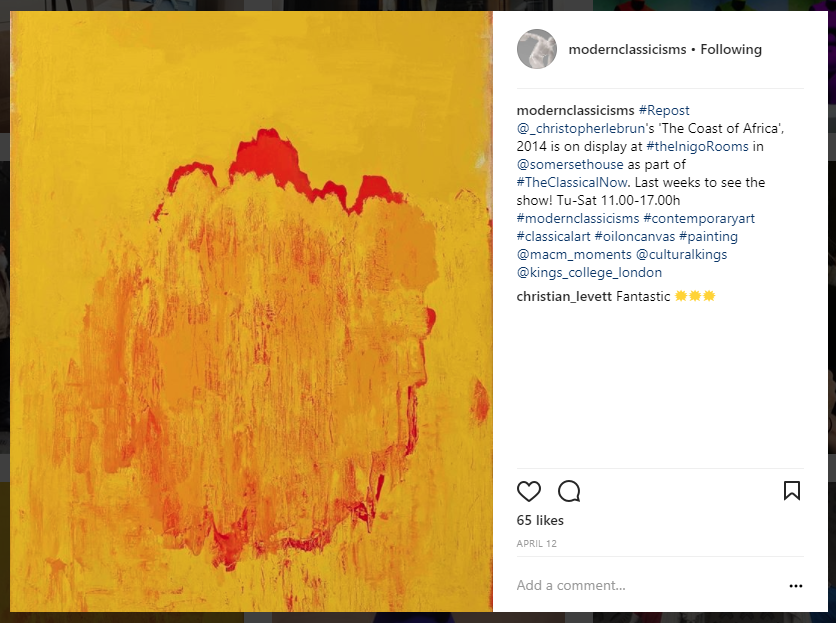836x623 pixels.
Task: Click the comment speech bubble icon
Action: click(x=569, y=491)
